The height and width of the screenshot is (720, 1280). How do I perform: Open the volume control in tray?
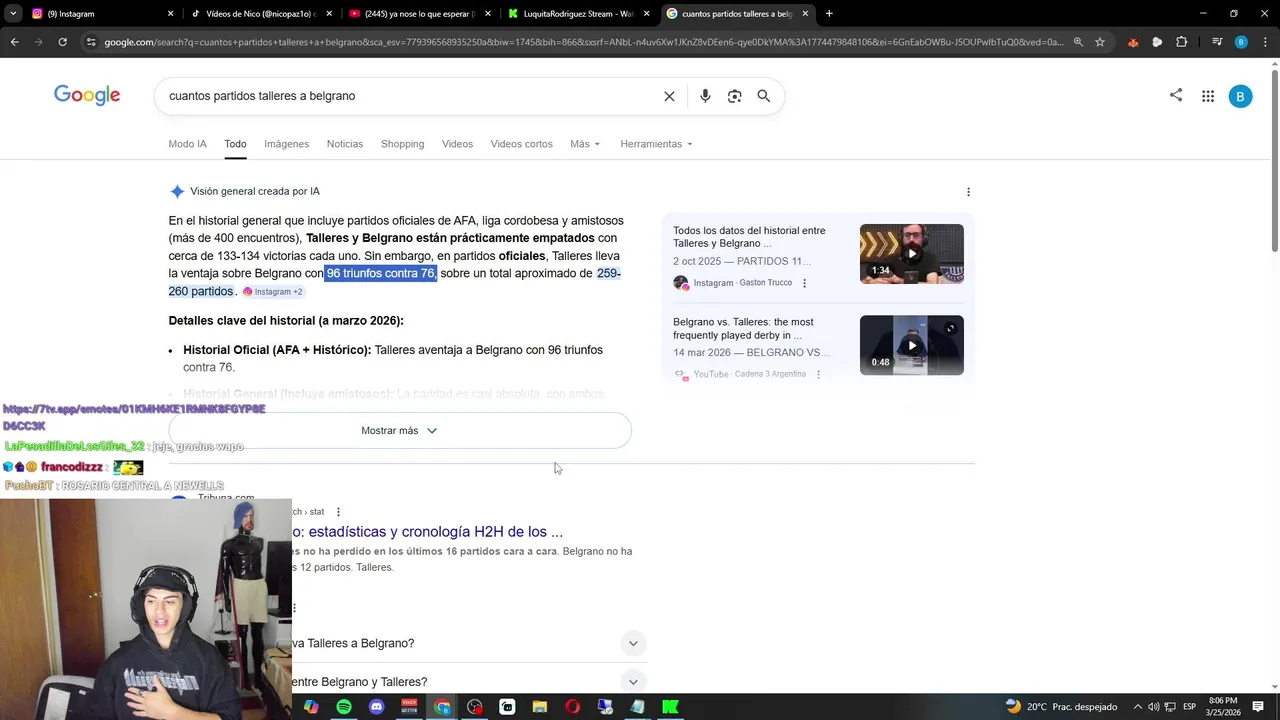pos(1153,707)
